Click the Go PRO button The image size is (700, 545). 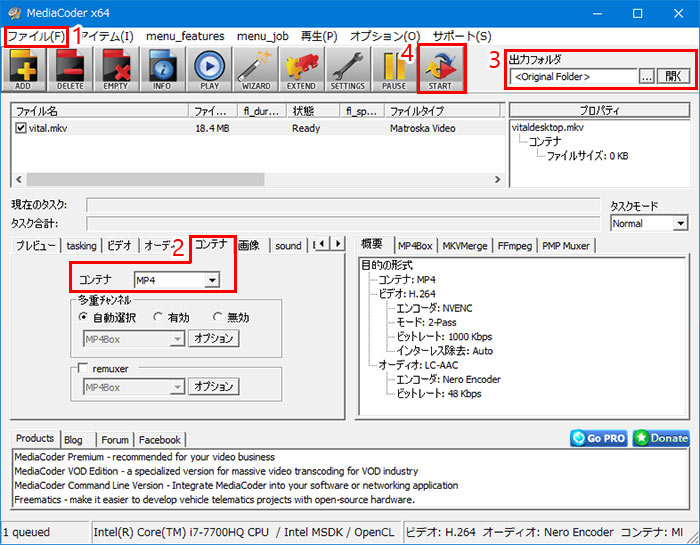599,438
